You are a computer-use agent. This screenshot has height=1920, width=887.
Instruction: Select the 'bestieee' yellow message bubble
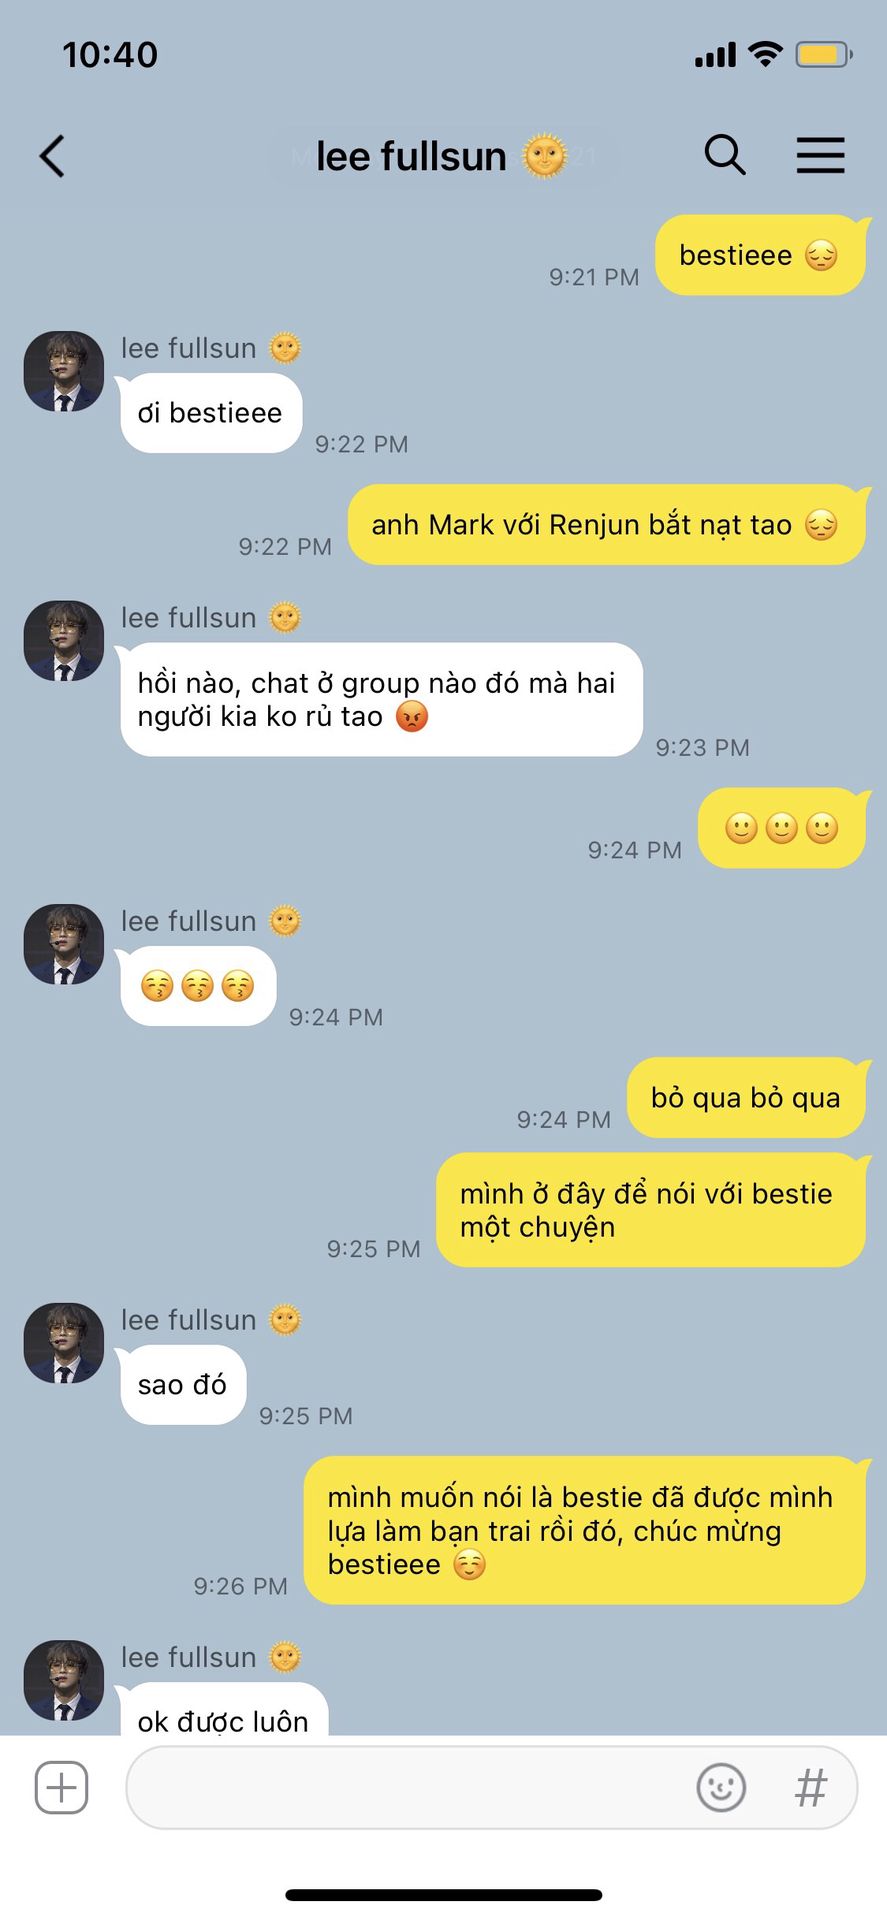[x=760, y=255]
